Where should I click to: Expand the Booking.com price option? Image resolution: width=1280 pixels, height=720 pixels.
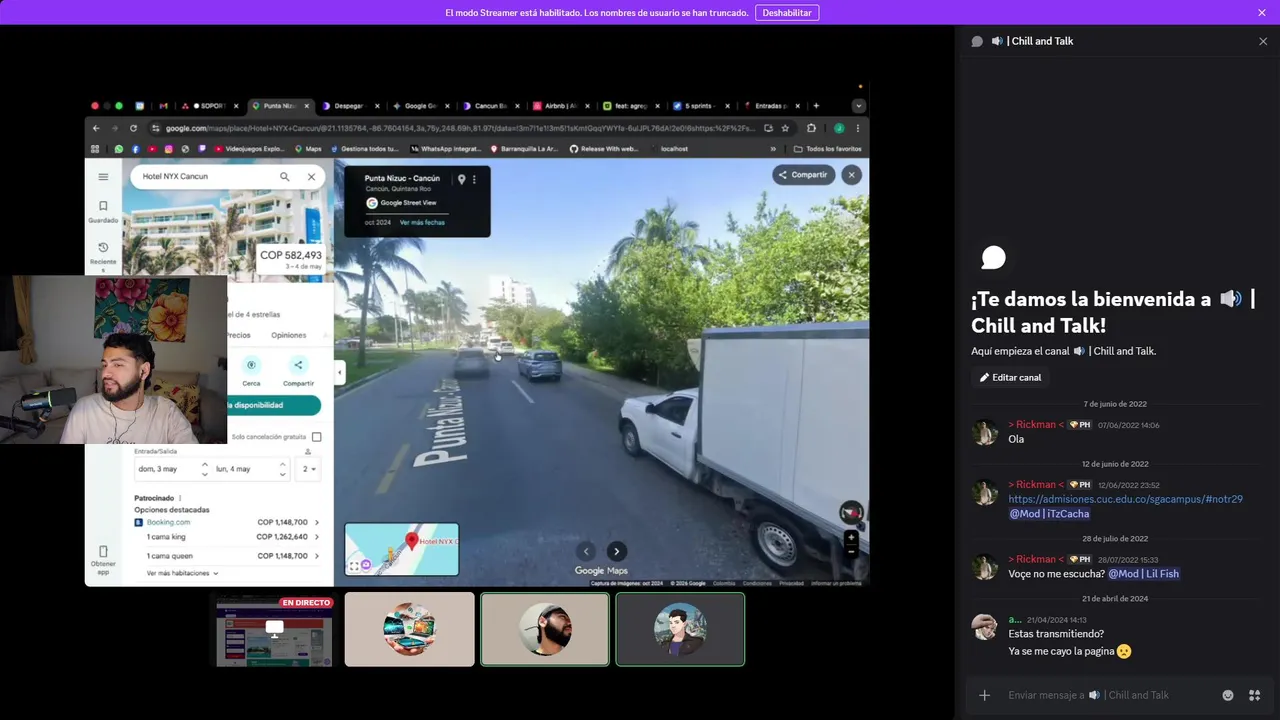click(x=317, y=522)
